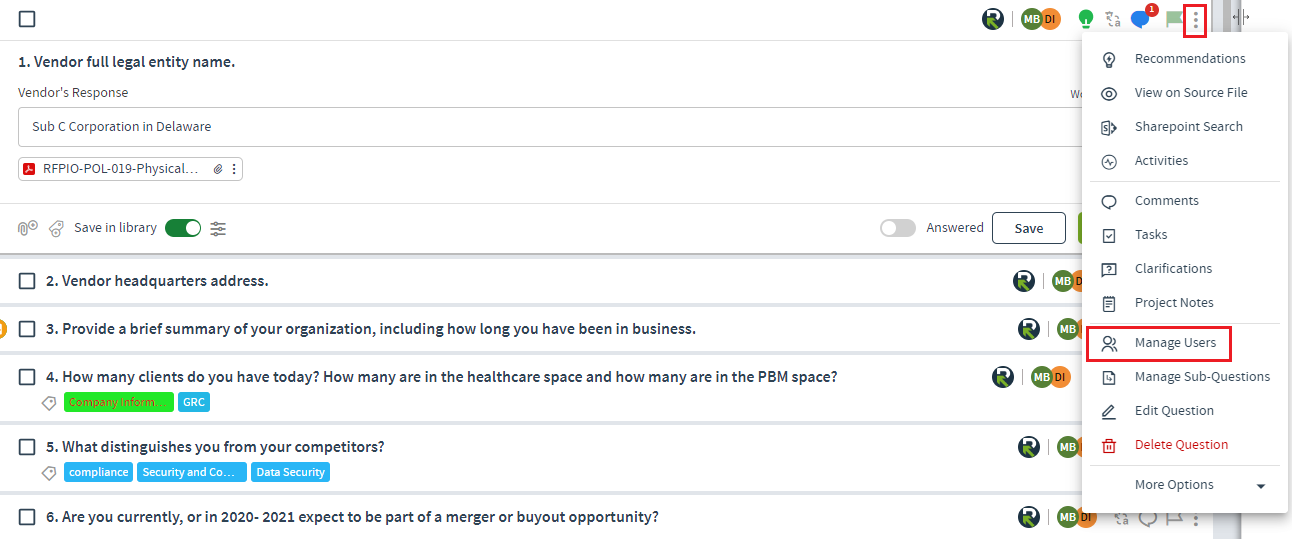This screenshot has width=1292, height=539.
Task: Open the library settings sliders icon
Action: click(x=218, y=228)
